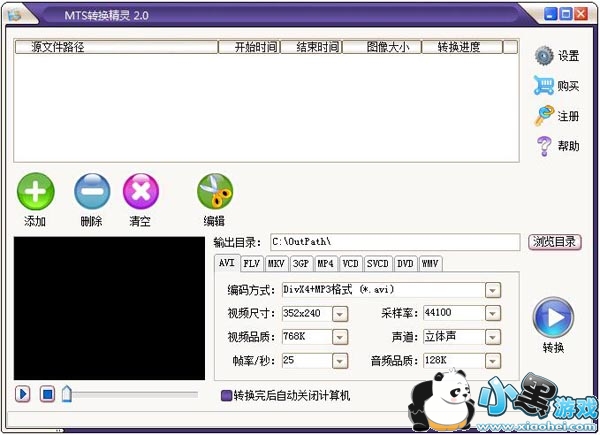This screenshot has width=600, height=435.
Task: Switch to the FLV format tab
Action: coord(252,264)
